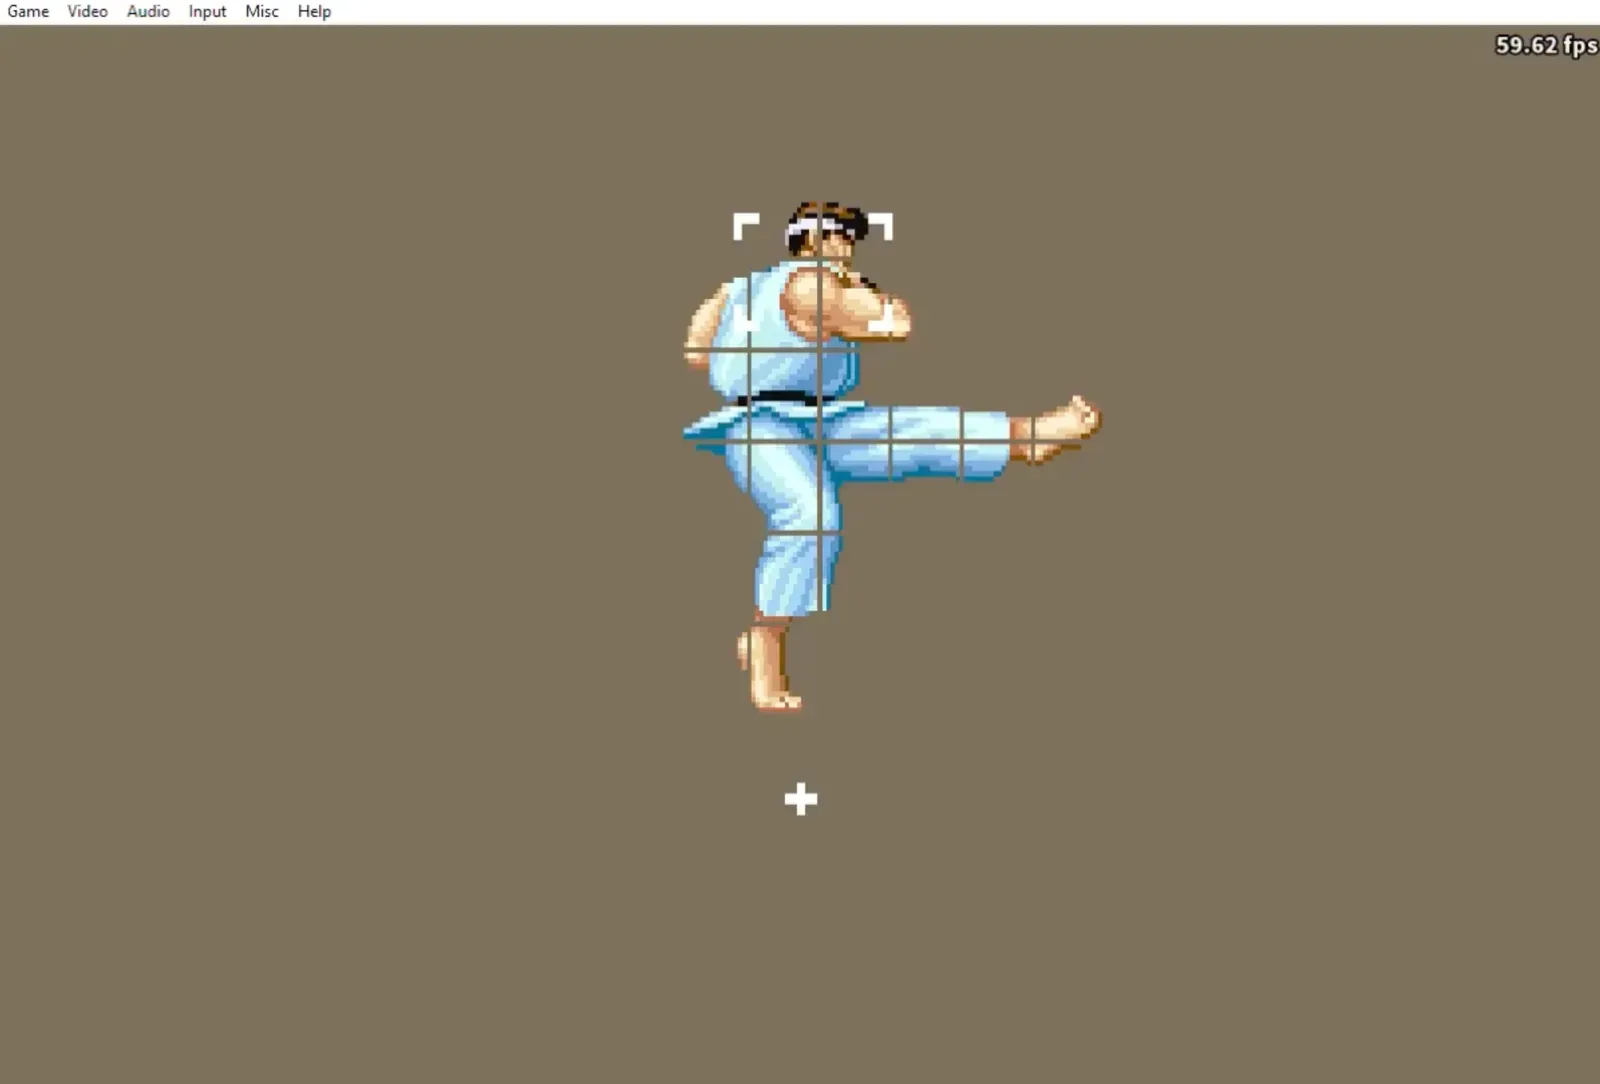Open the Game menu
This screenshot has width=1600, height=1084.
coord(28,11)
